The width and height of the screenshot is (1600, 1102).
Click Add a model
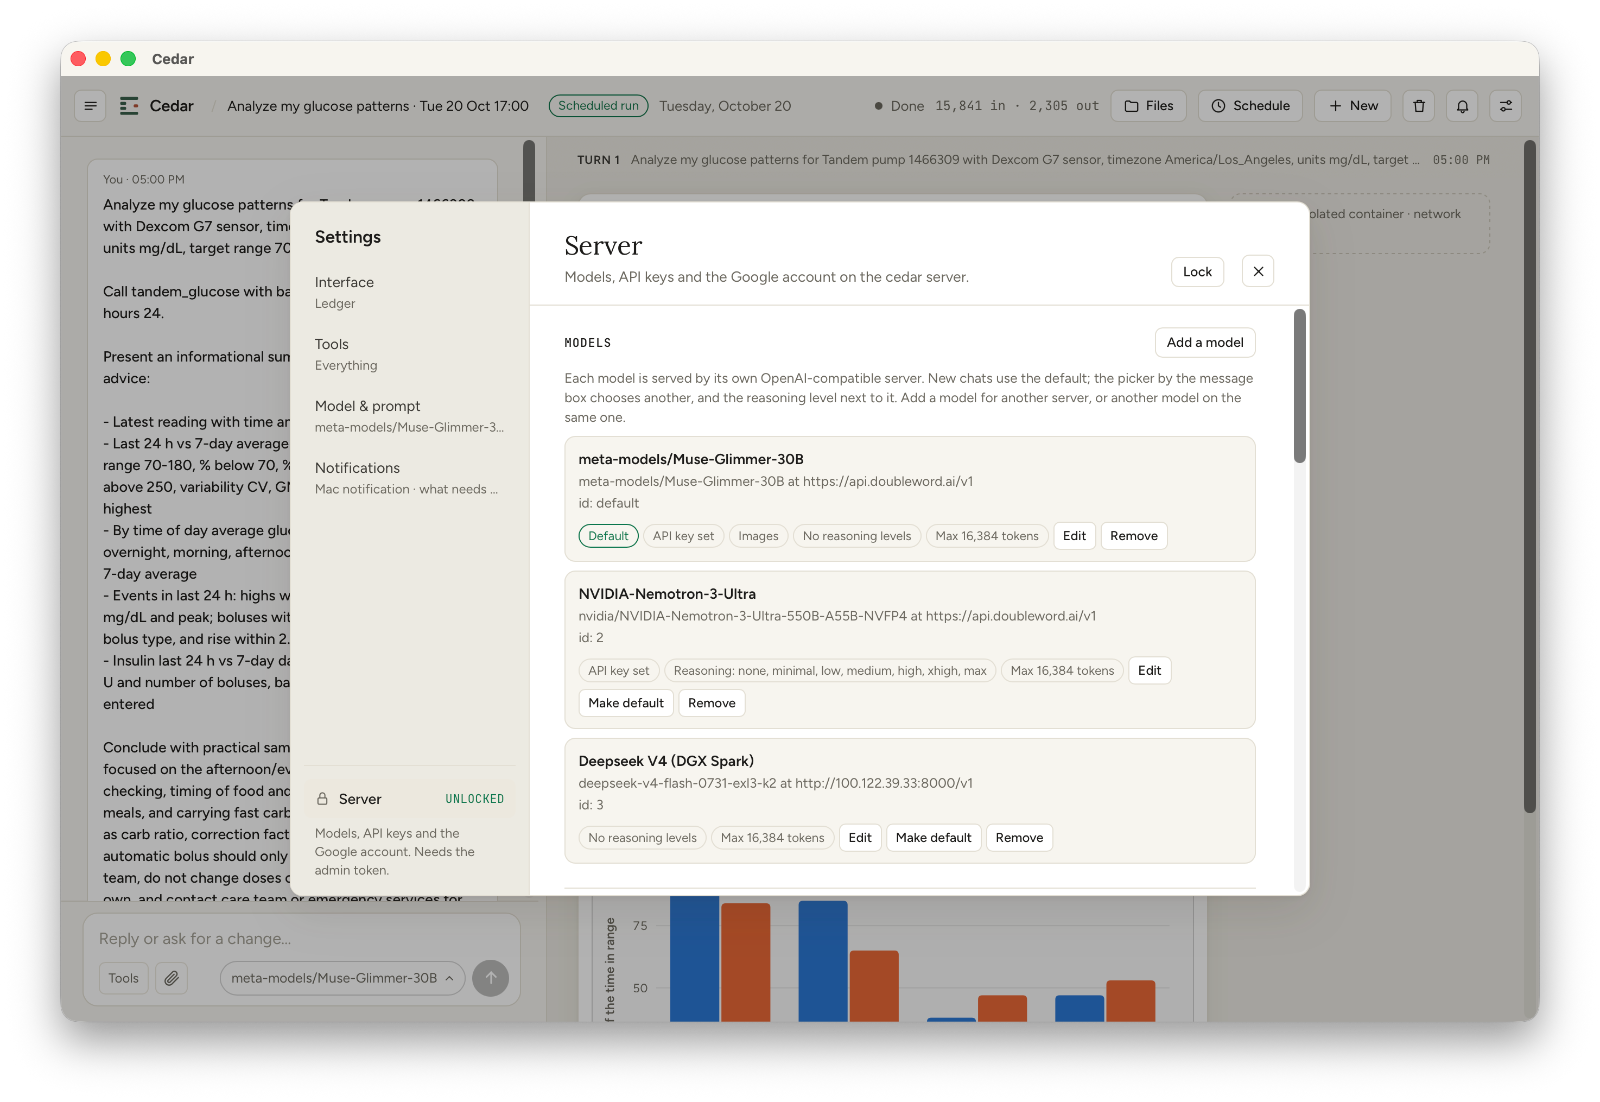click(1205, 342)
